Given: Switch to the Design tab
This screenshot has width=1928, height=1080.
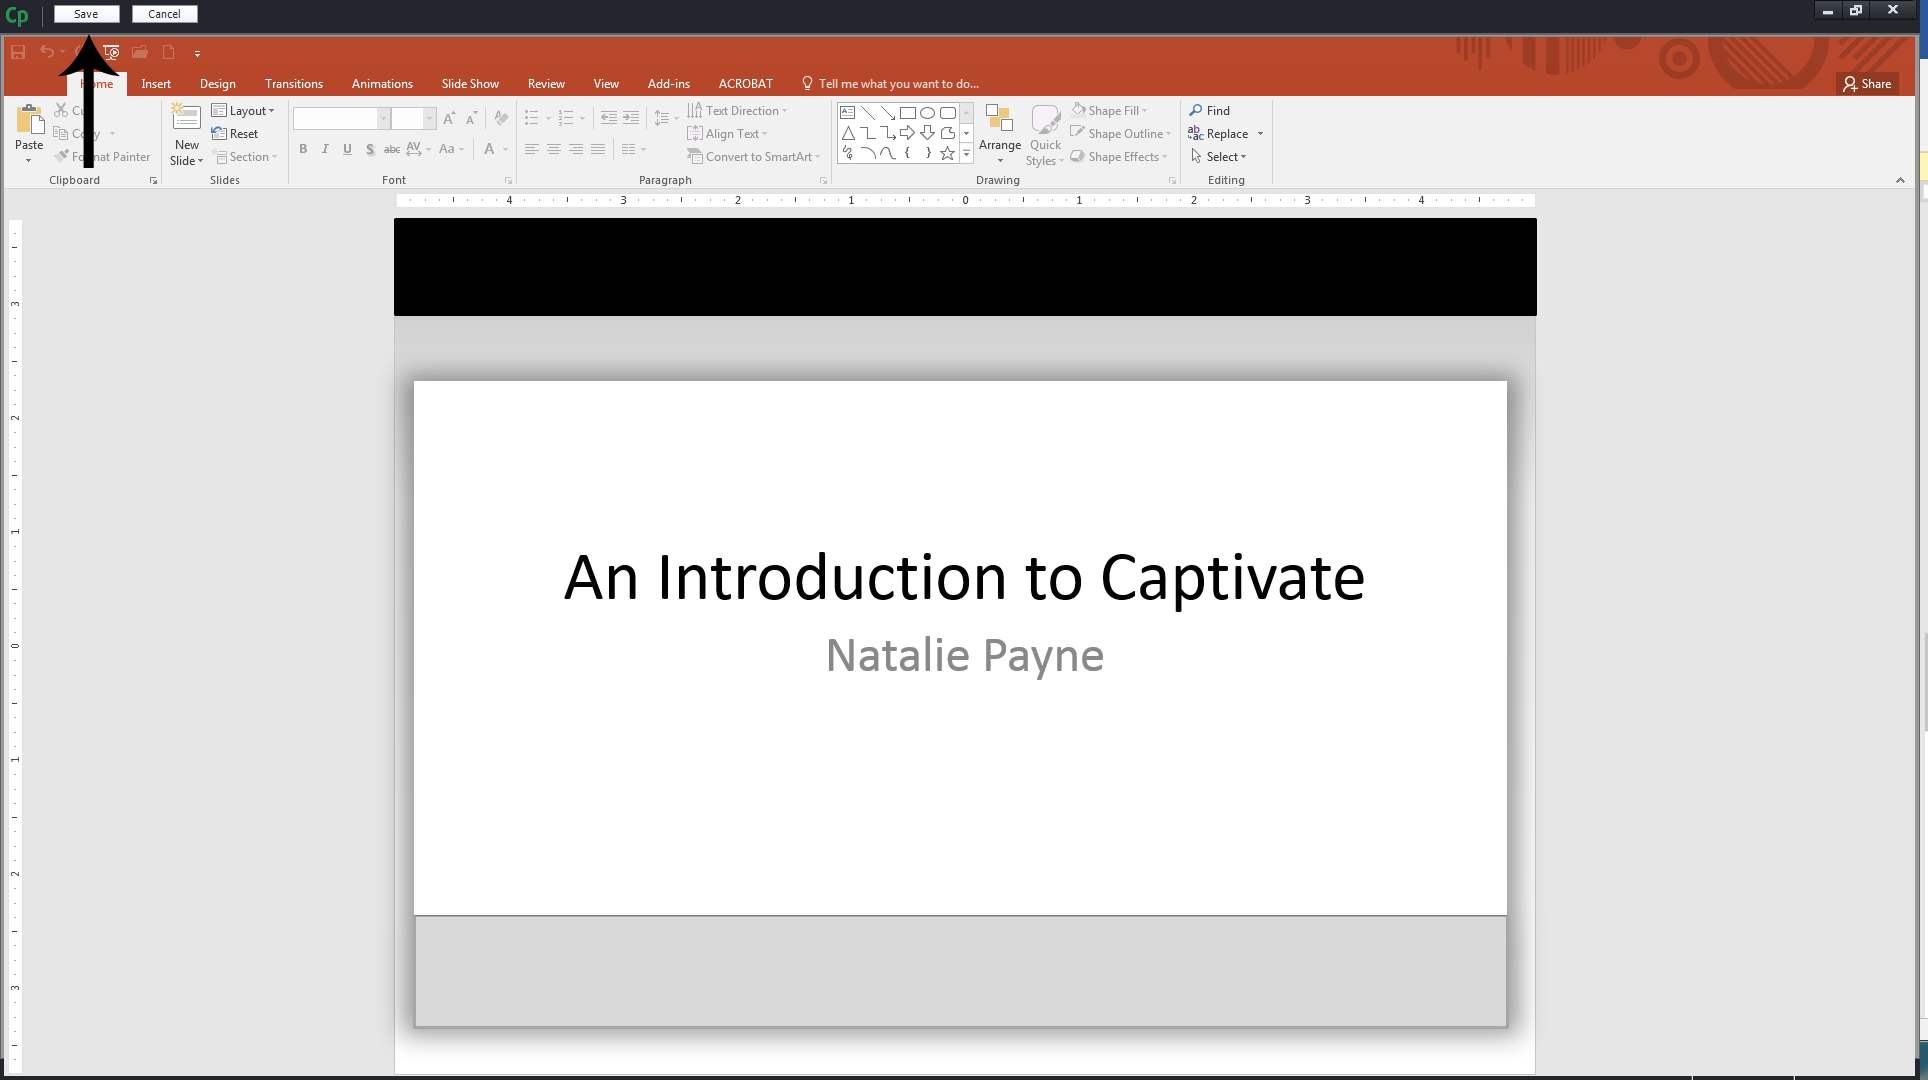Looking at the screenshot, I should tap(218, 84).
